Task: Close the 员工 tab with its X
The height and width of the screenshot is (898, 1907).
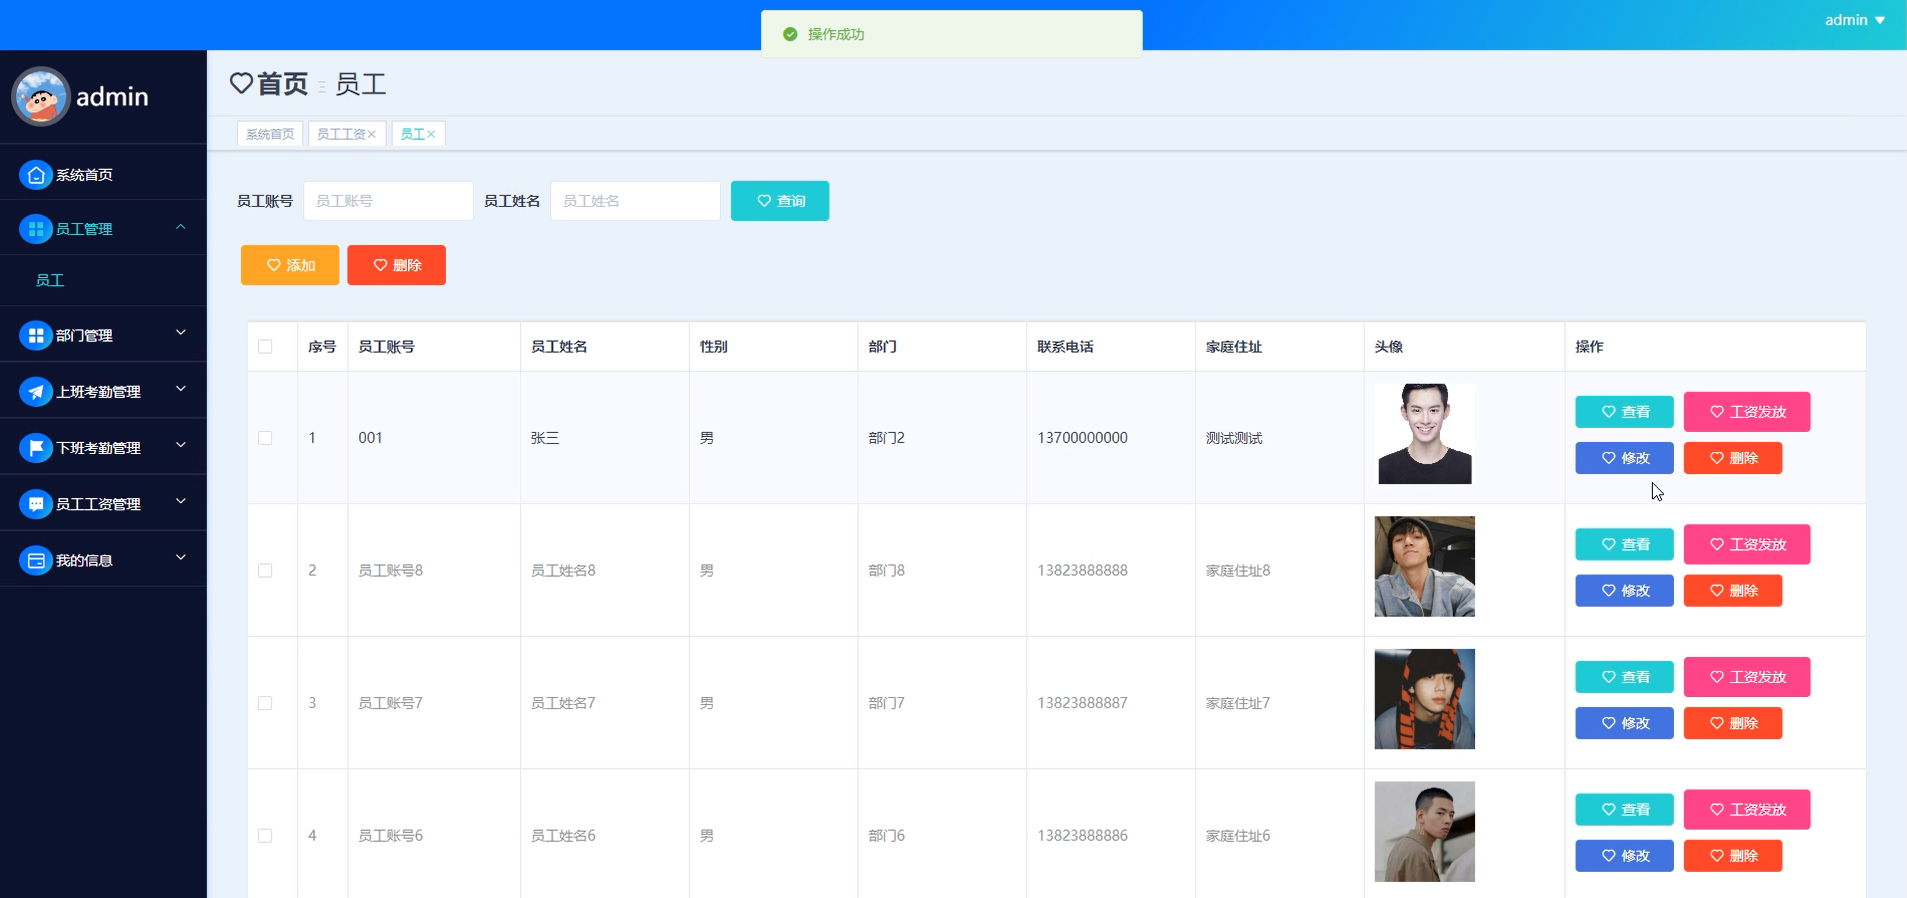Action: click(x=431, y=134)
